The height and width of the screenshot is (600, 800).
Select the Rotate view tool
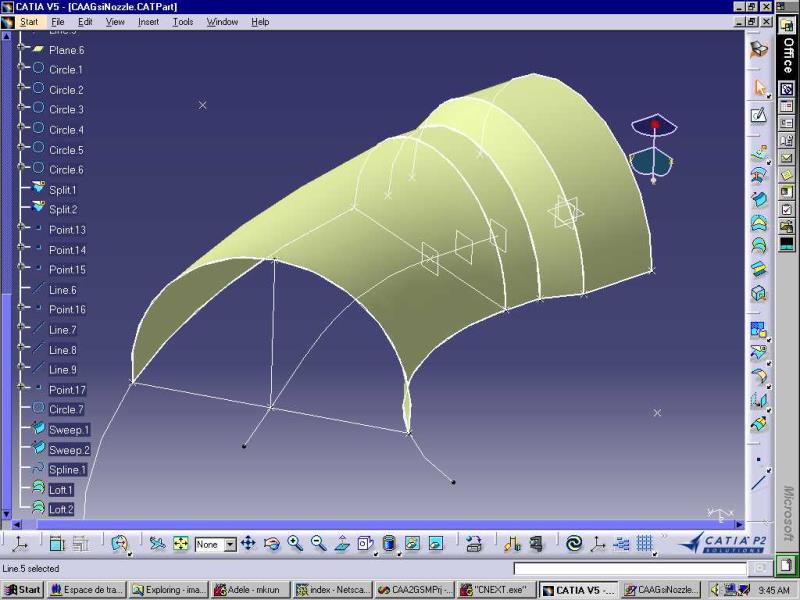tap(272, 544)
